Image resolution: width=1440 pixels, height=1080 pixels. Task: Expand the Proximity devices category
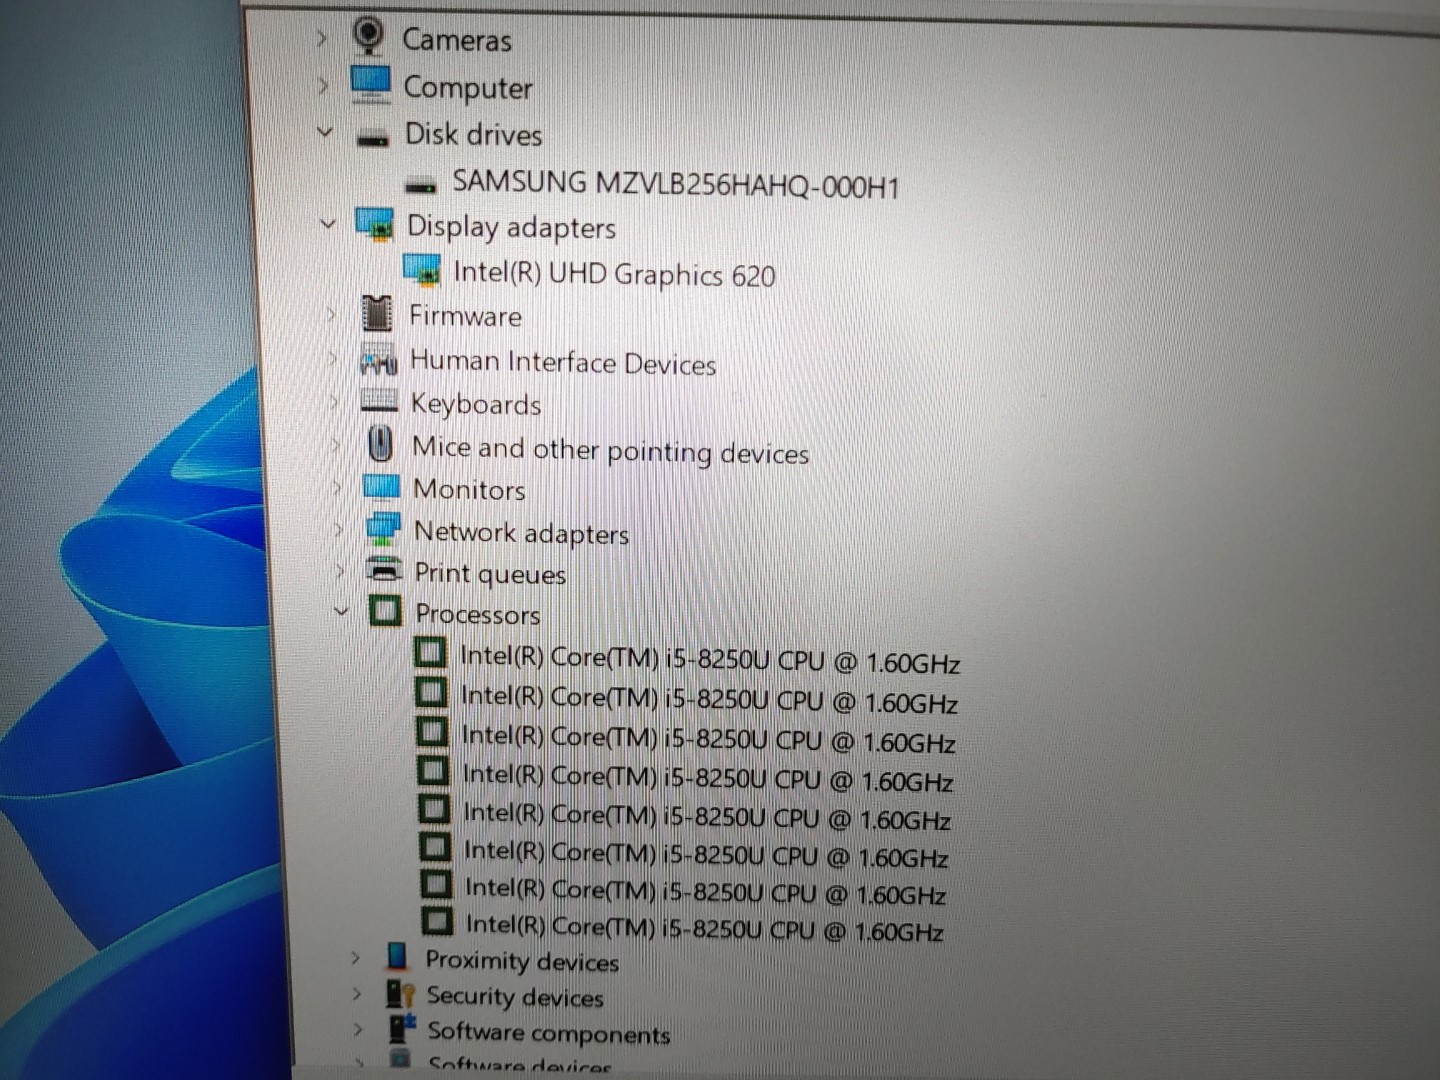pyautogui.click(x=355, y=957)
